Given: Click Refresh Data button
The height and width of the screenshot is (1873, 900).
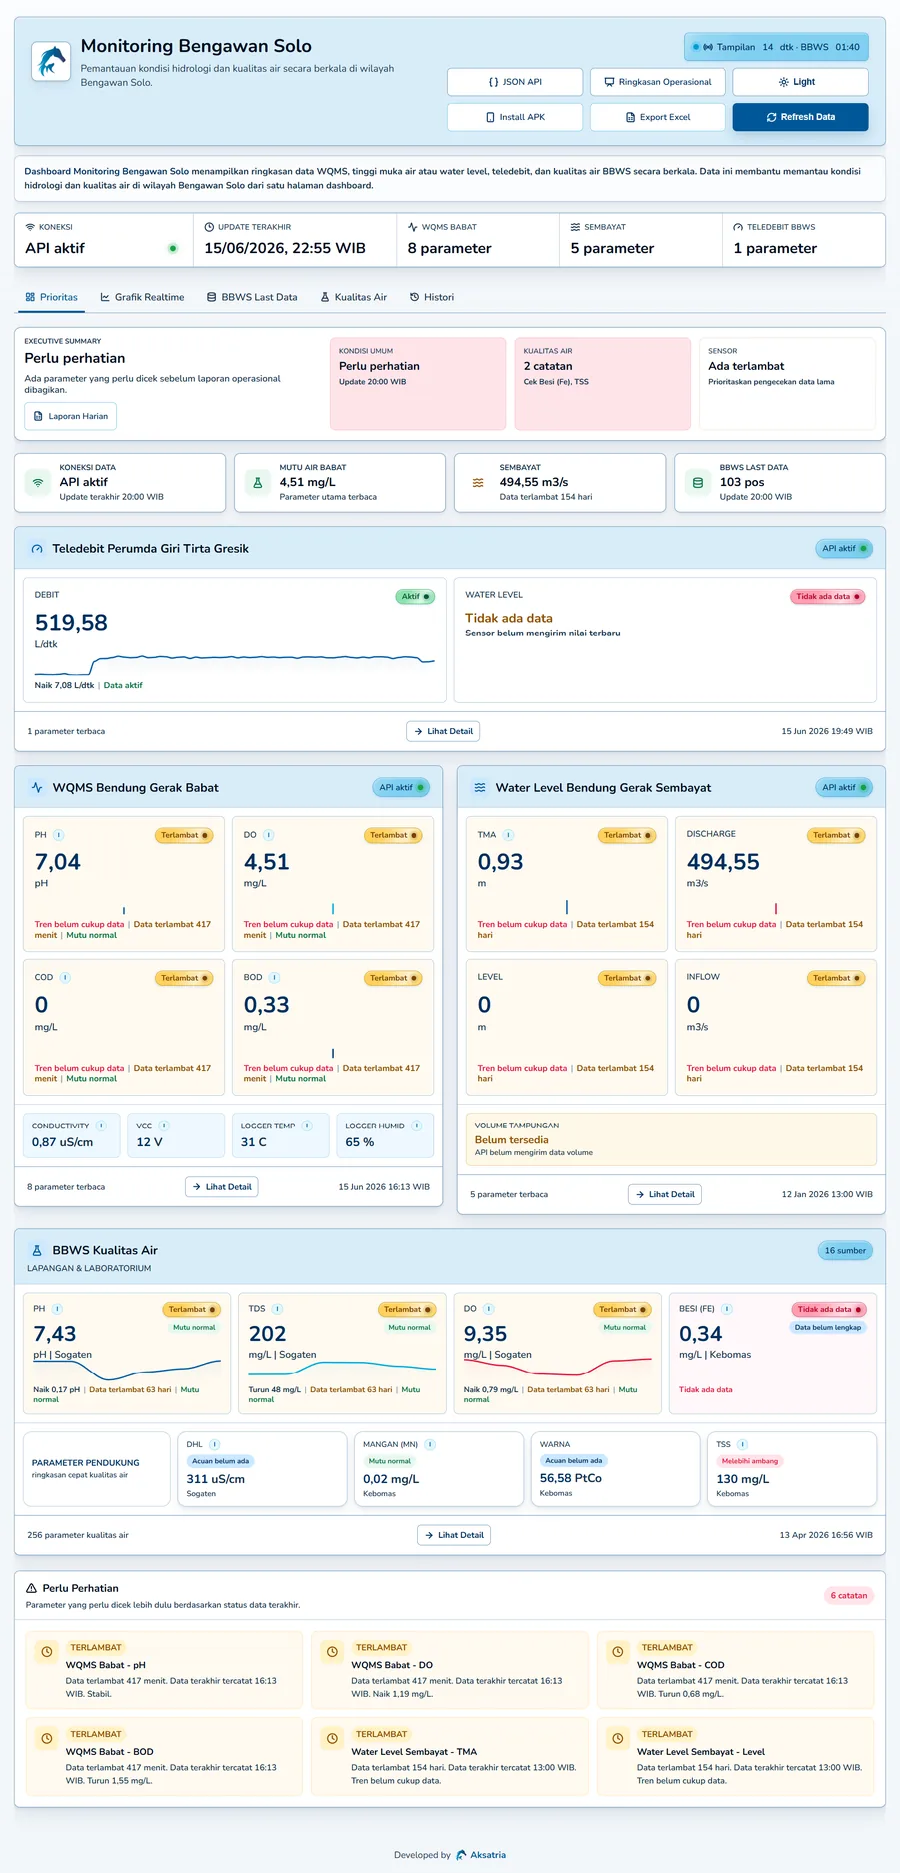Looking at the screenshot, I should [x=800, y=117].
